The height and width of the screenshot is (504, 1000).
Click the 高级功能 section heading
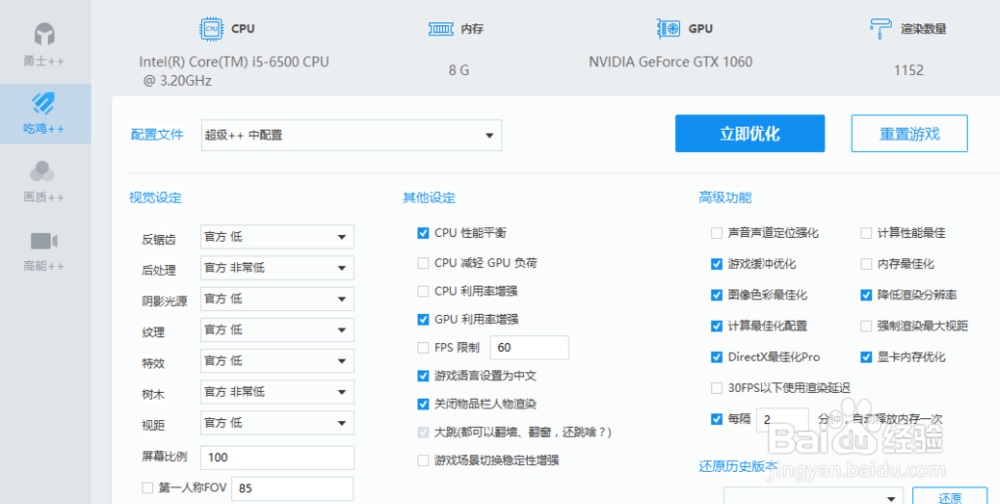point(725,198)
